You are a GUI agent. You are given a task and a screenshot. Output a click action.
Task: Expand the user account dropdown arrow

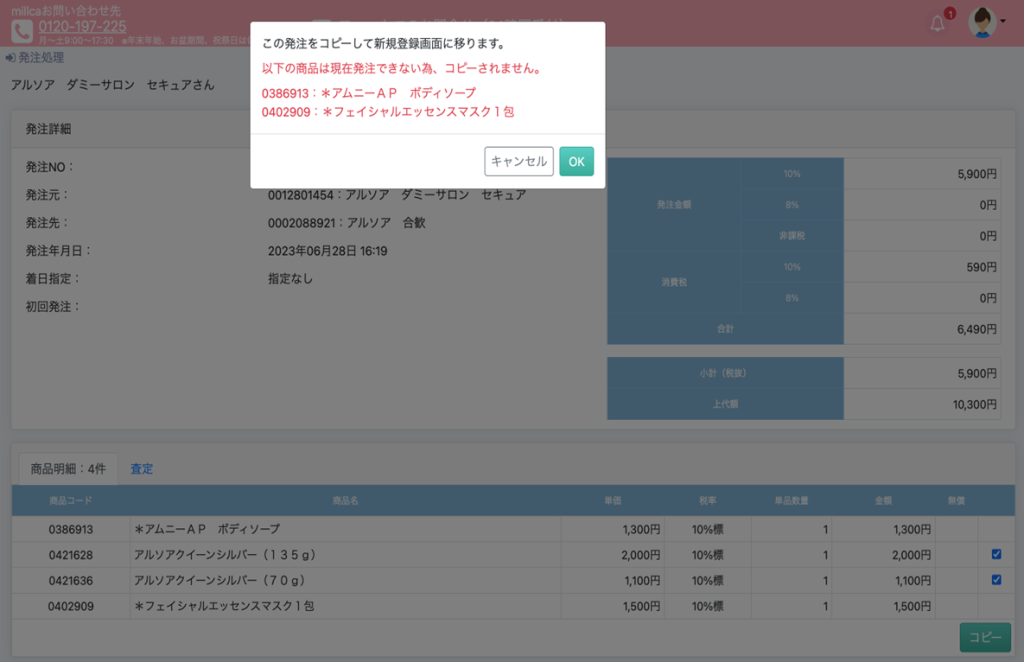(1003, 21)
